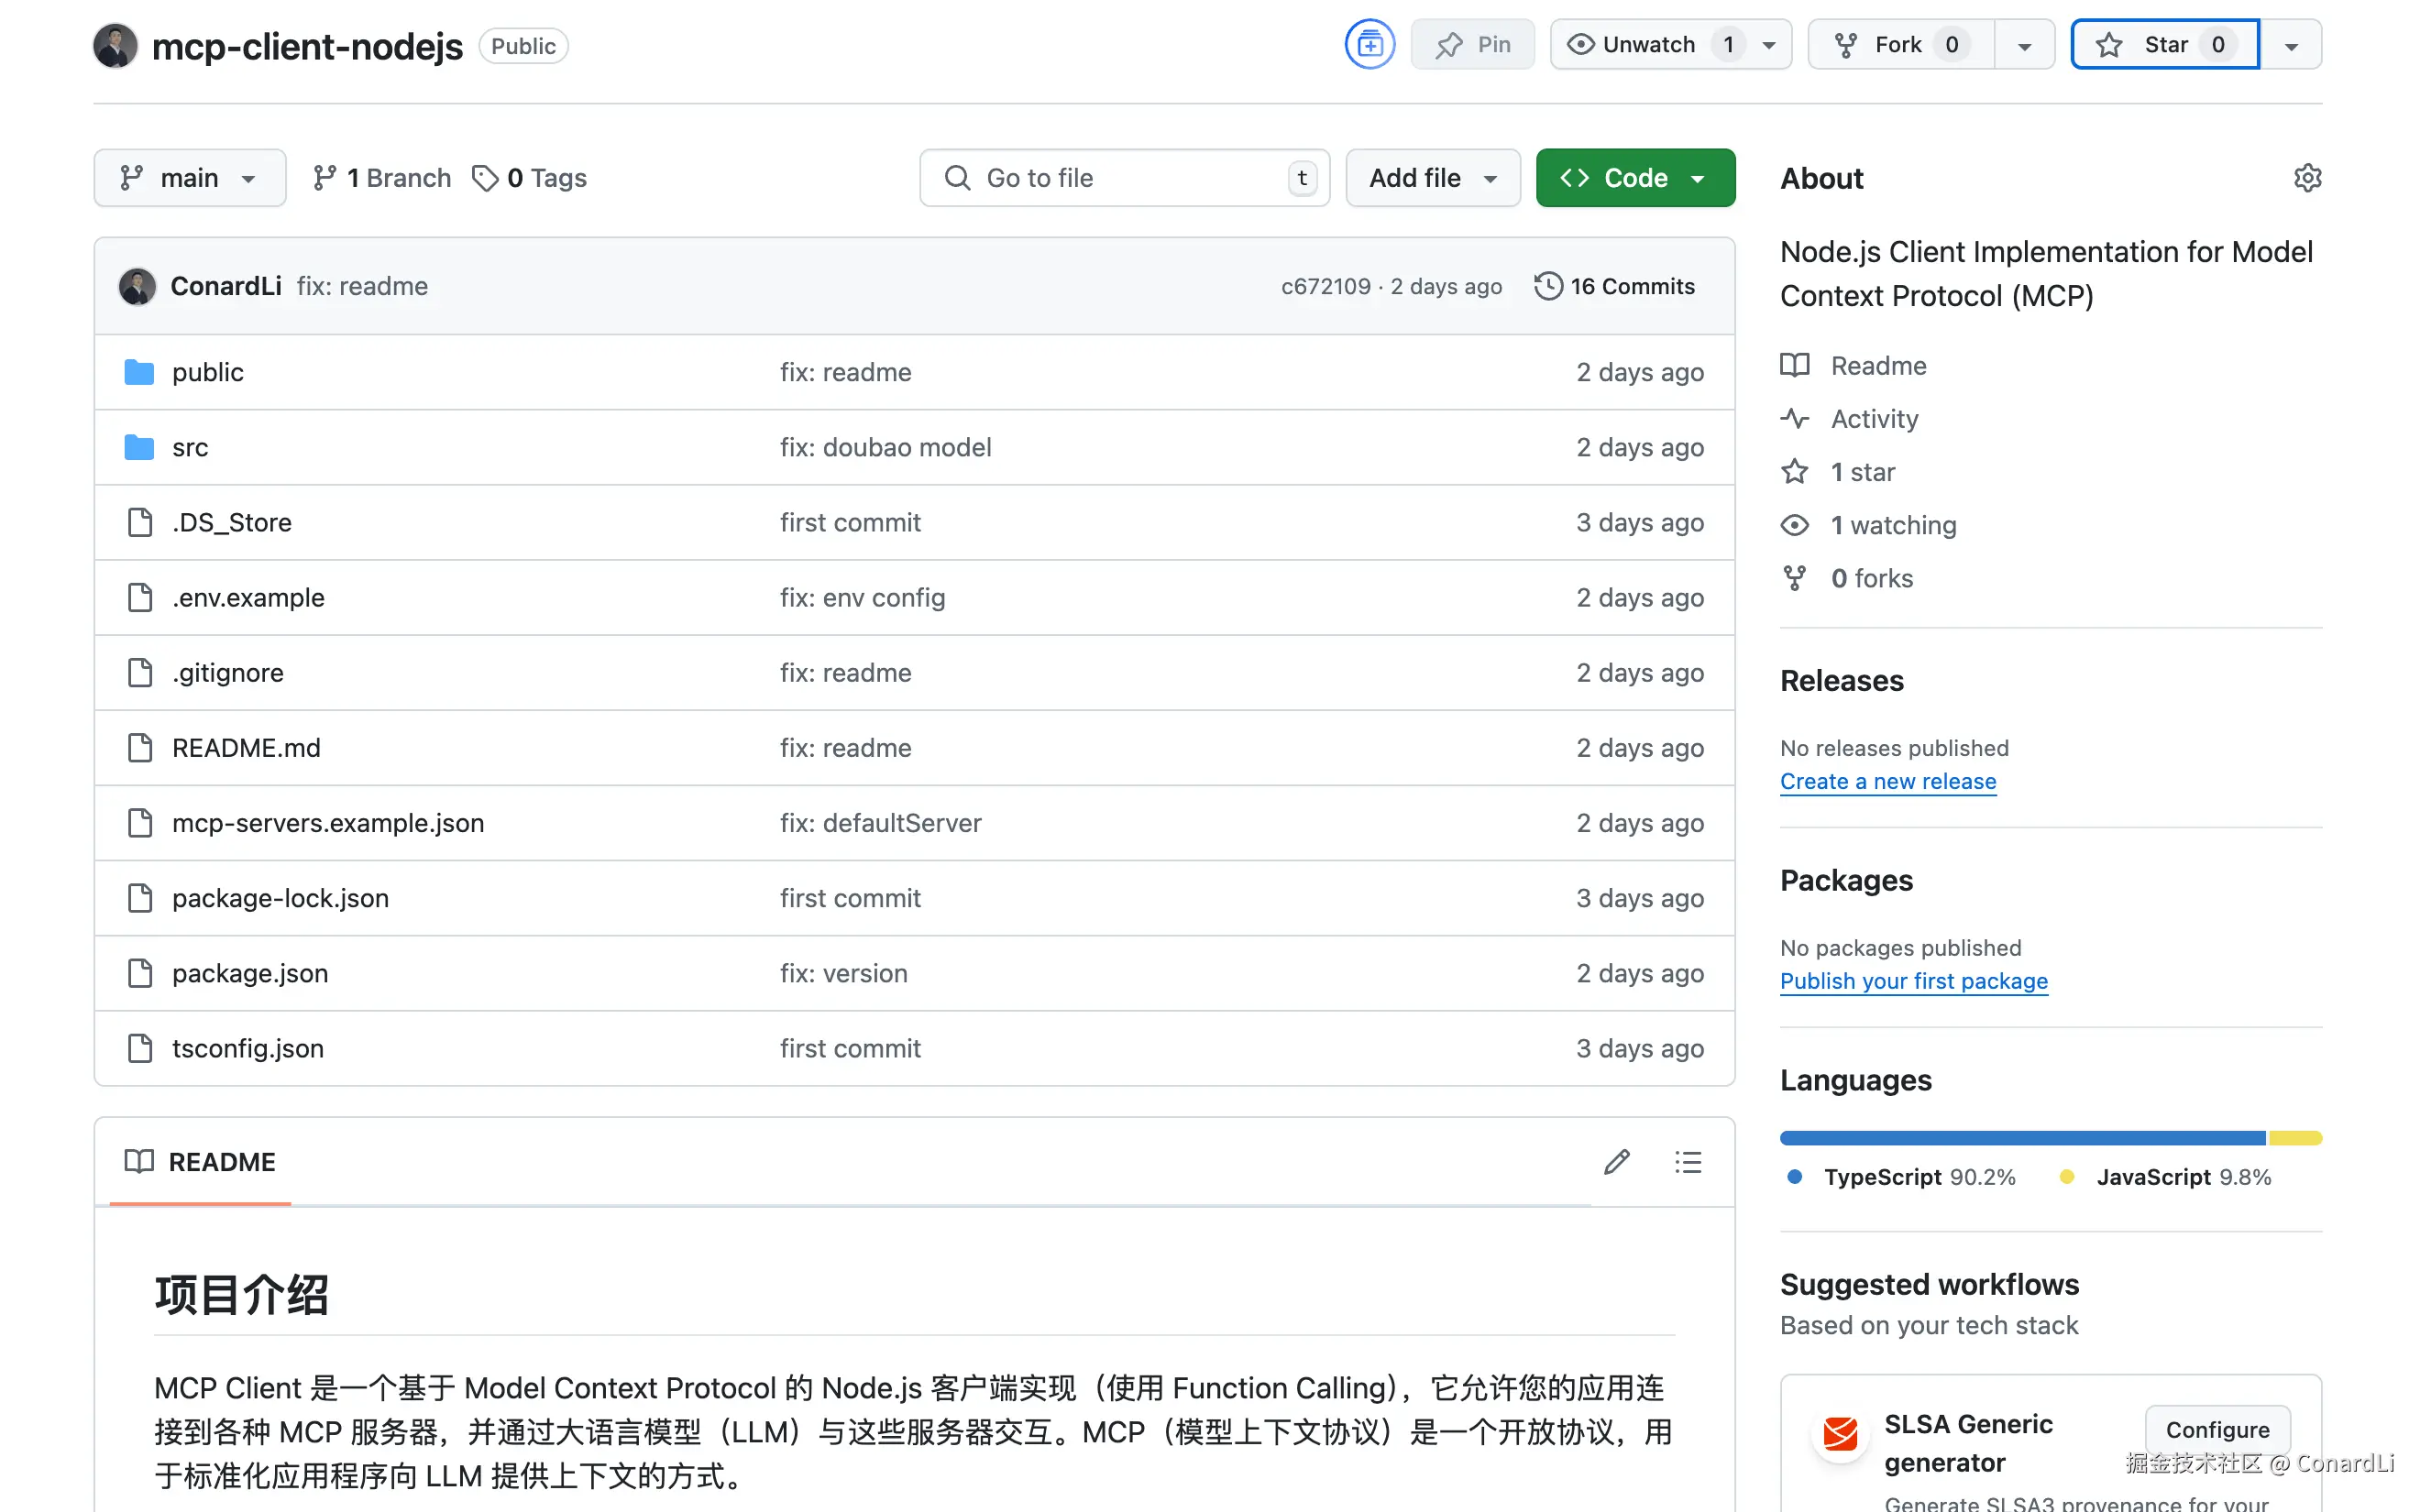2431x1512 pixels.
Task: Click Create a new release link
Action: pyautogui.click(x=1887, y=782)
